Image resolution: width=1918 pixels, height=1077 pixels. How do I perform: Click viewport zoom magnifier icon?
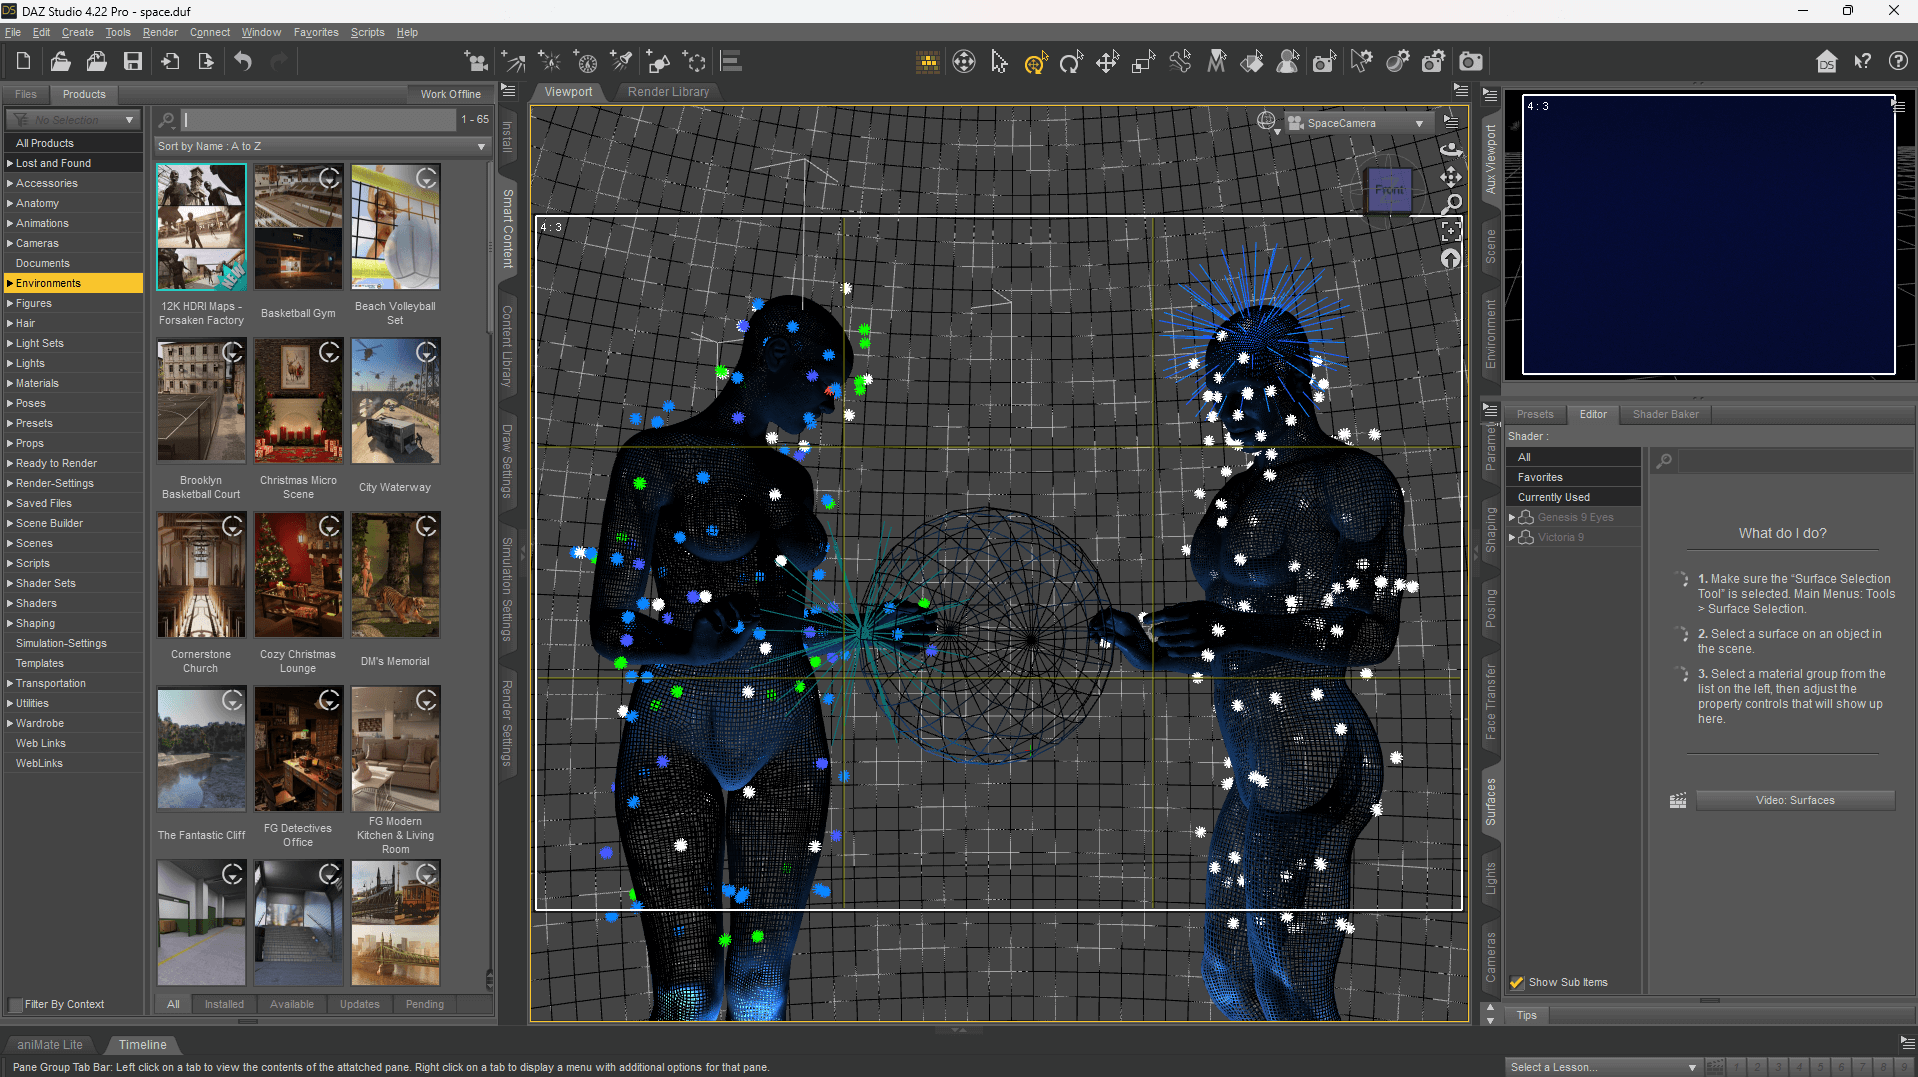coord(1451,204)
